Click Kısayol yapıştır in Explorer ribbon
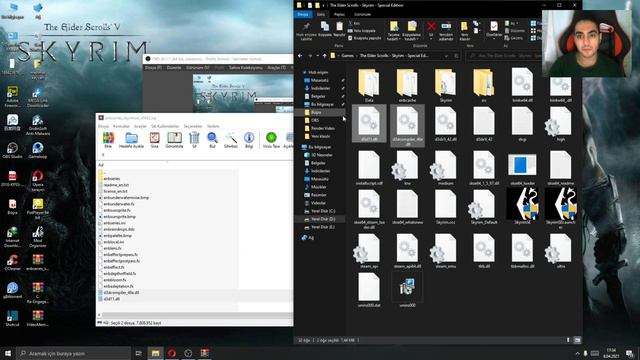 click(x=364, y=38)
